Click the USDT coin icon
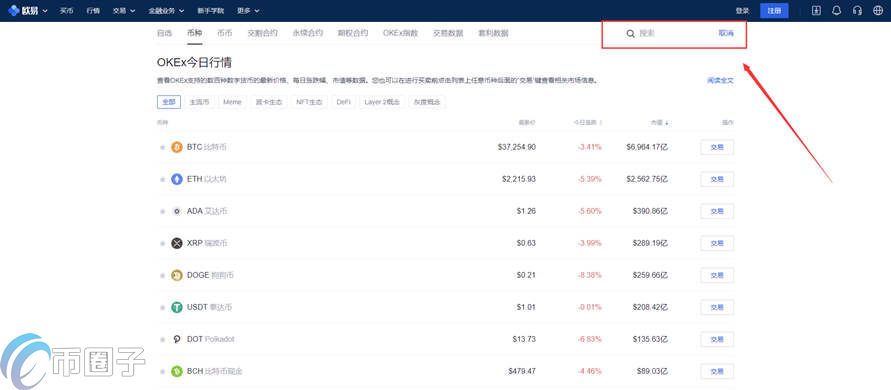Screen dimensions: 891x390 (177, 307)
